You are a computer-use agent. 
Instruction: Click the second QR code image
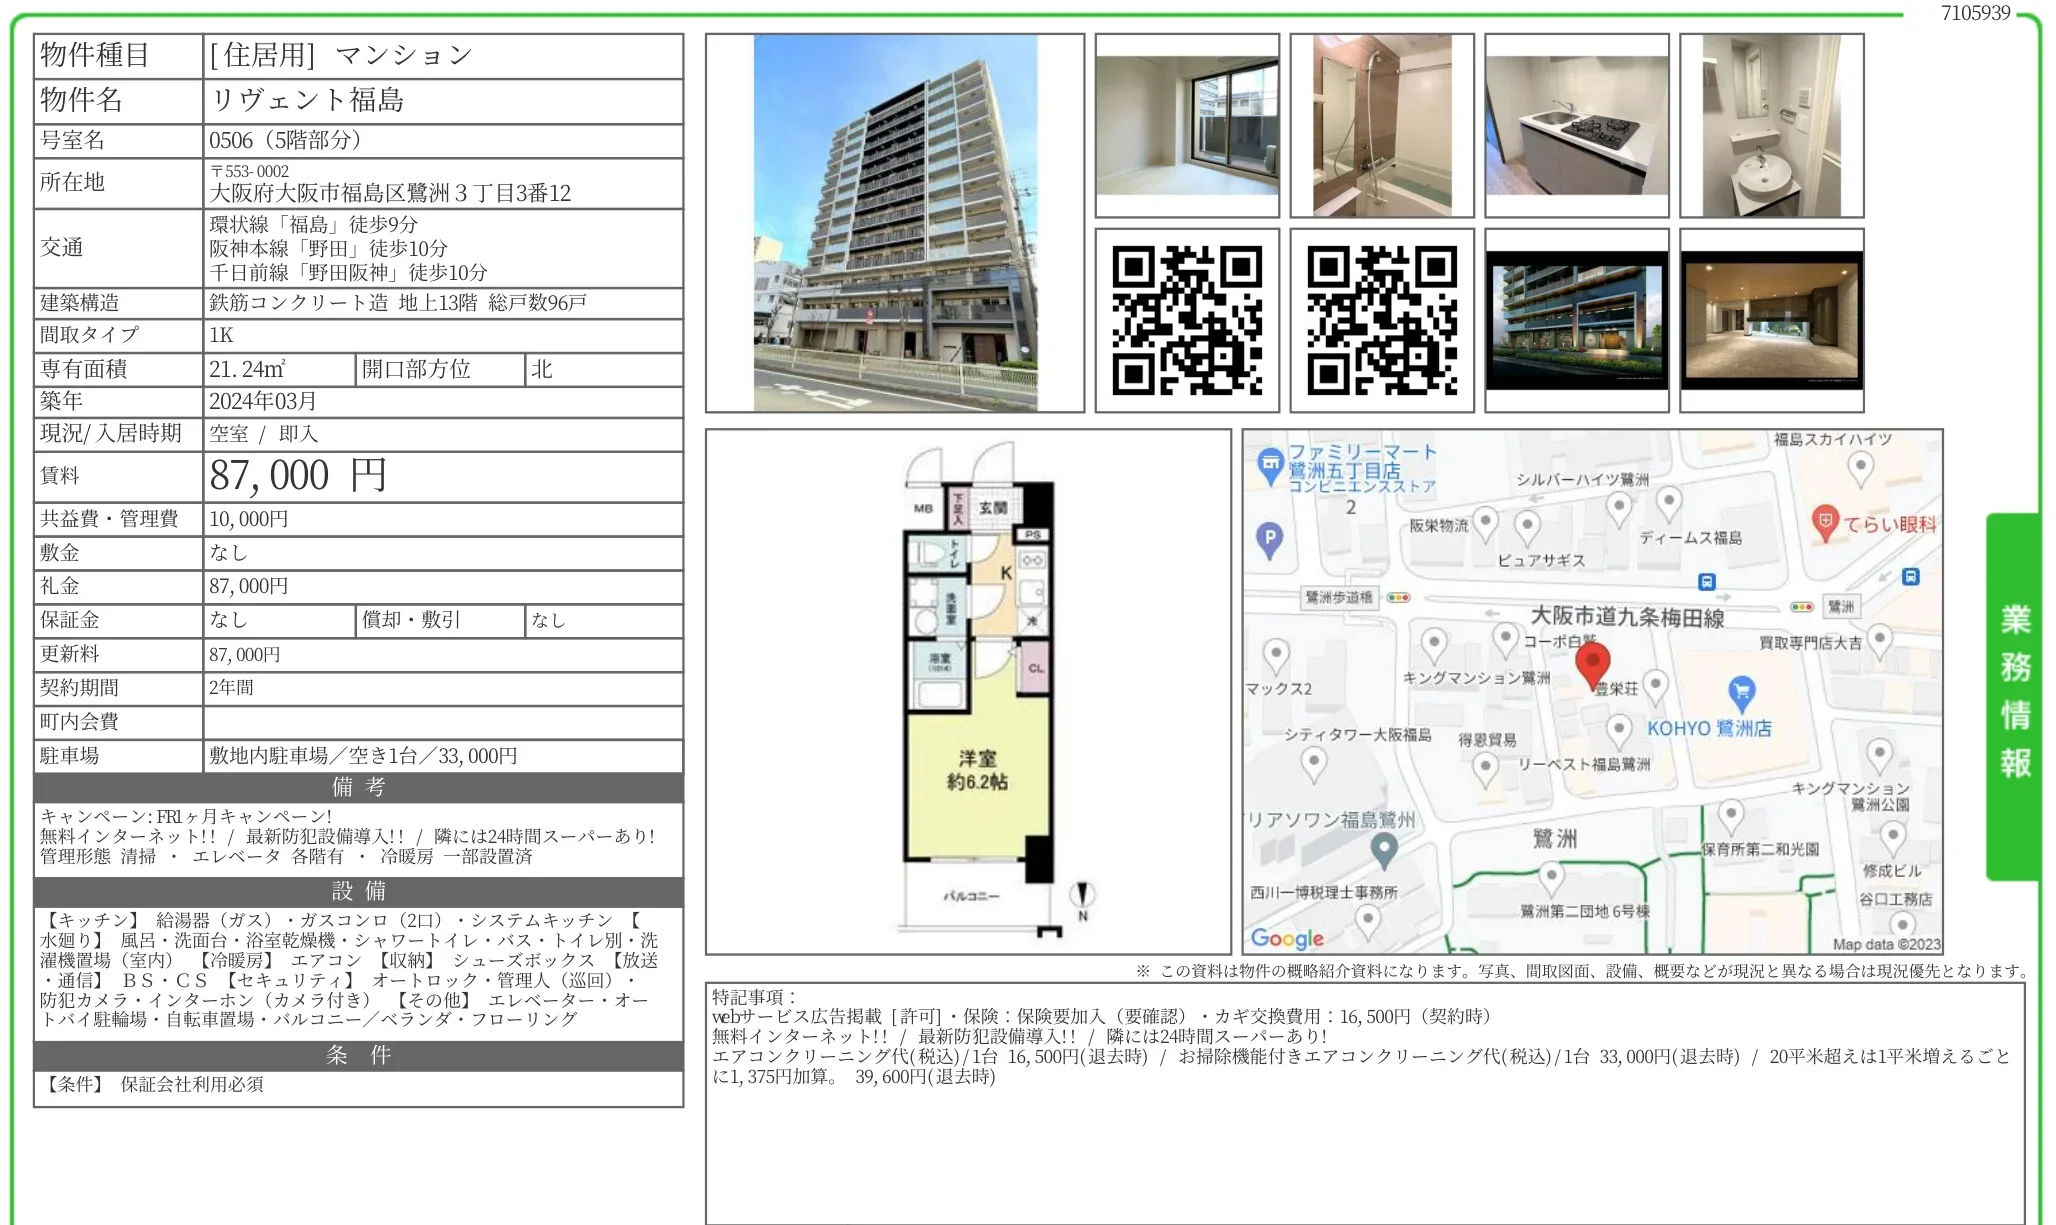coord(1381,320)
